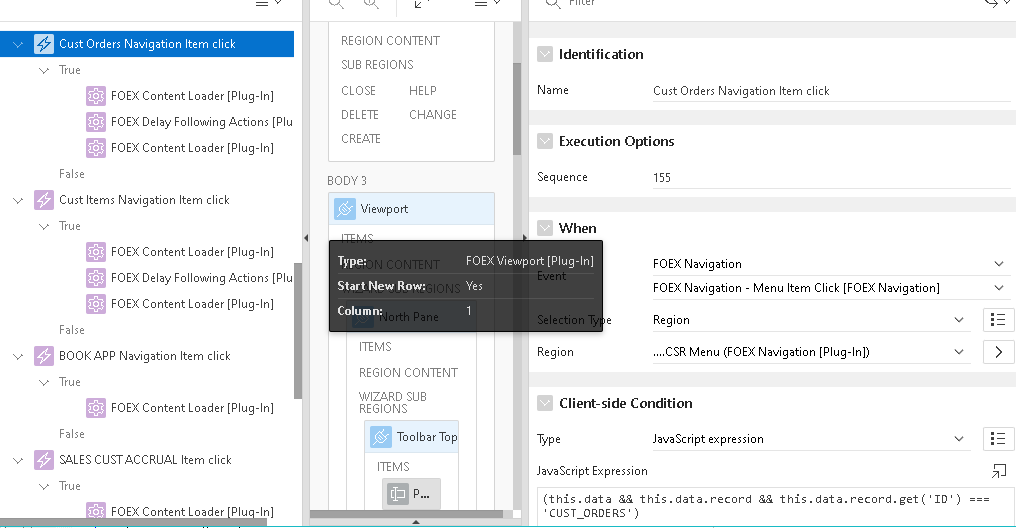Collapse the Cust Orders Navigation Item click node
Image resolution: width=1016 pixels, height=528 pixels.
click(18, 44)
